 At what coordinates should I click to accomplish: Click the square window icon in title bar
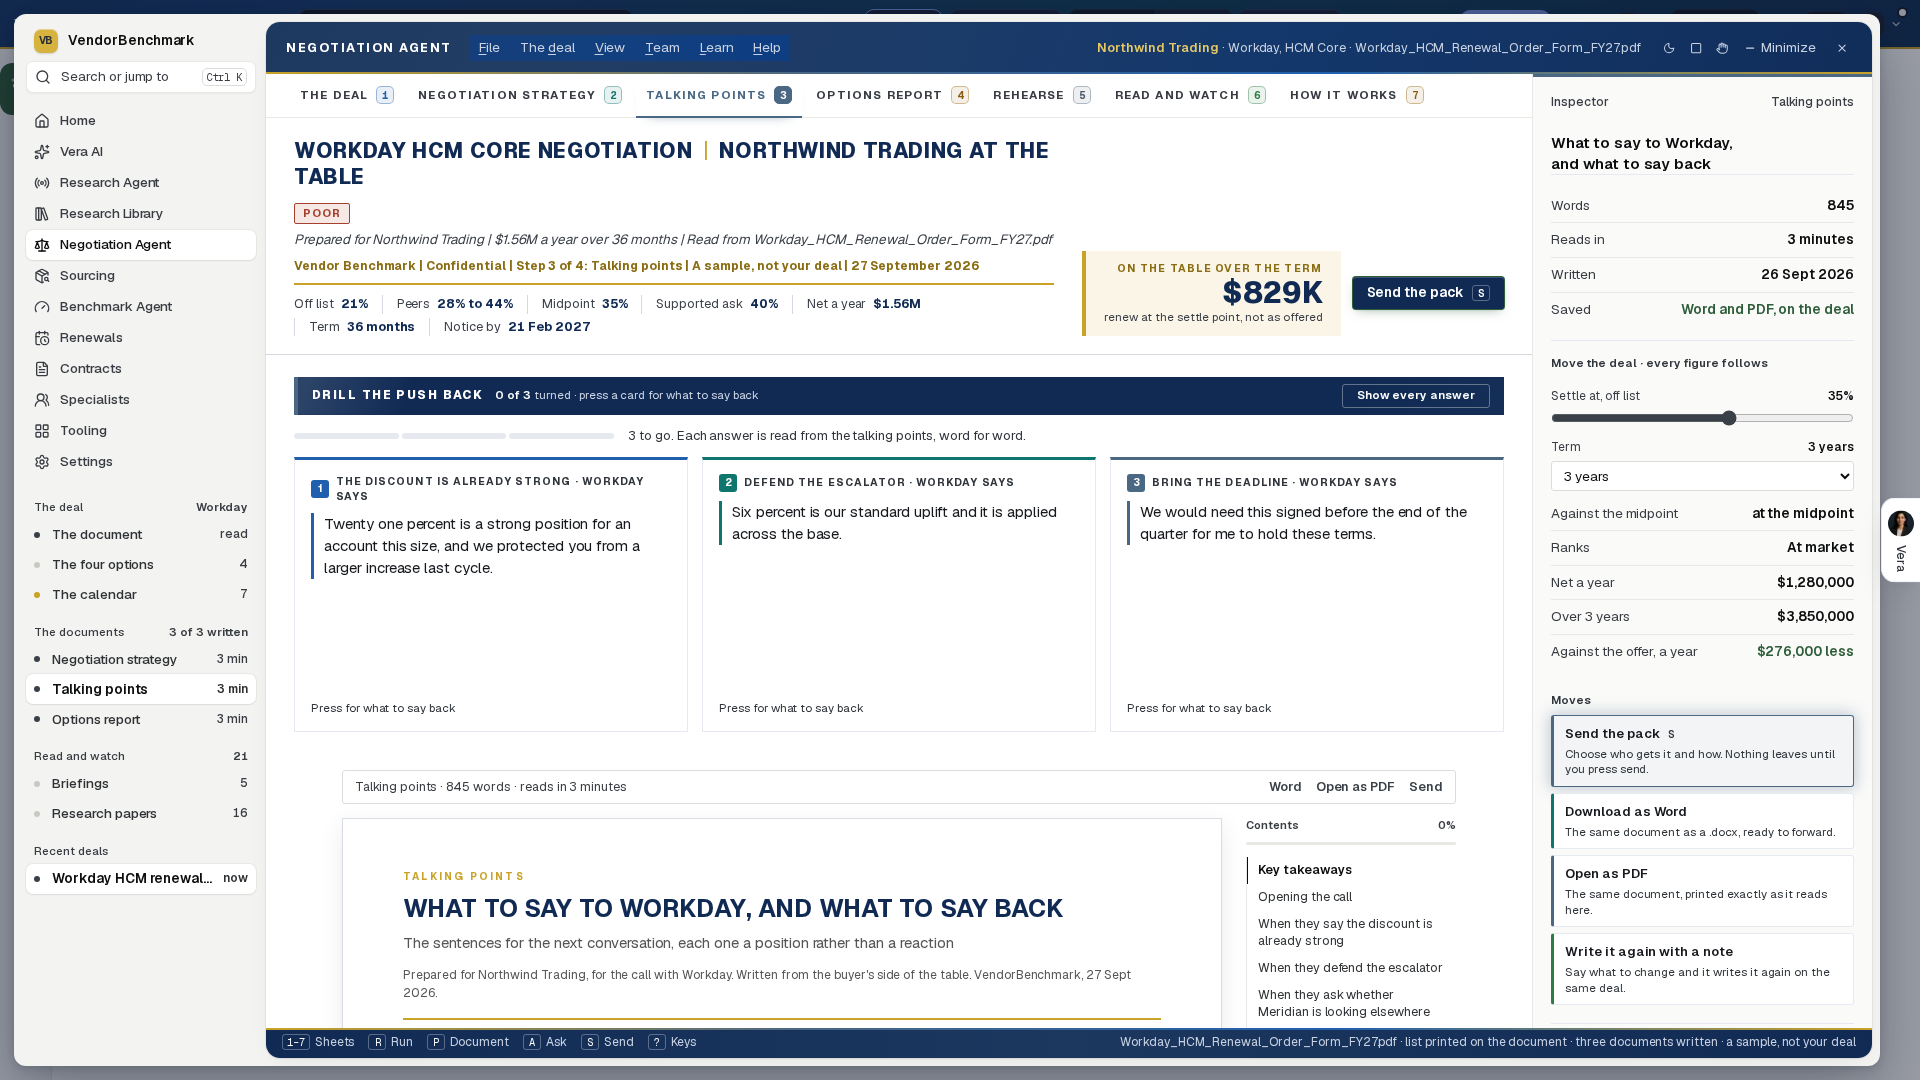[1696, 48]
